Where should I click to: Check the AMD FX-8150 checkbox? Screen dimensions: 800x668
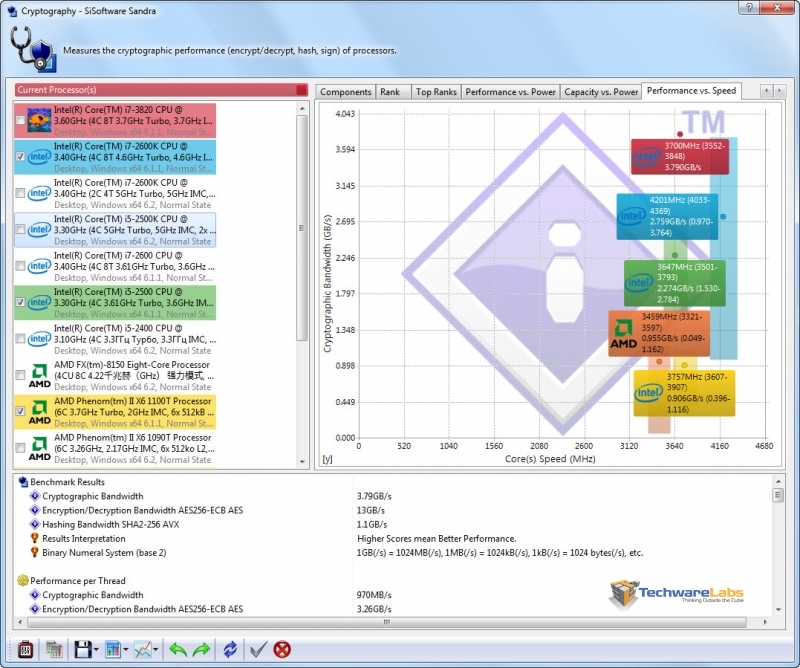20,375
